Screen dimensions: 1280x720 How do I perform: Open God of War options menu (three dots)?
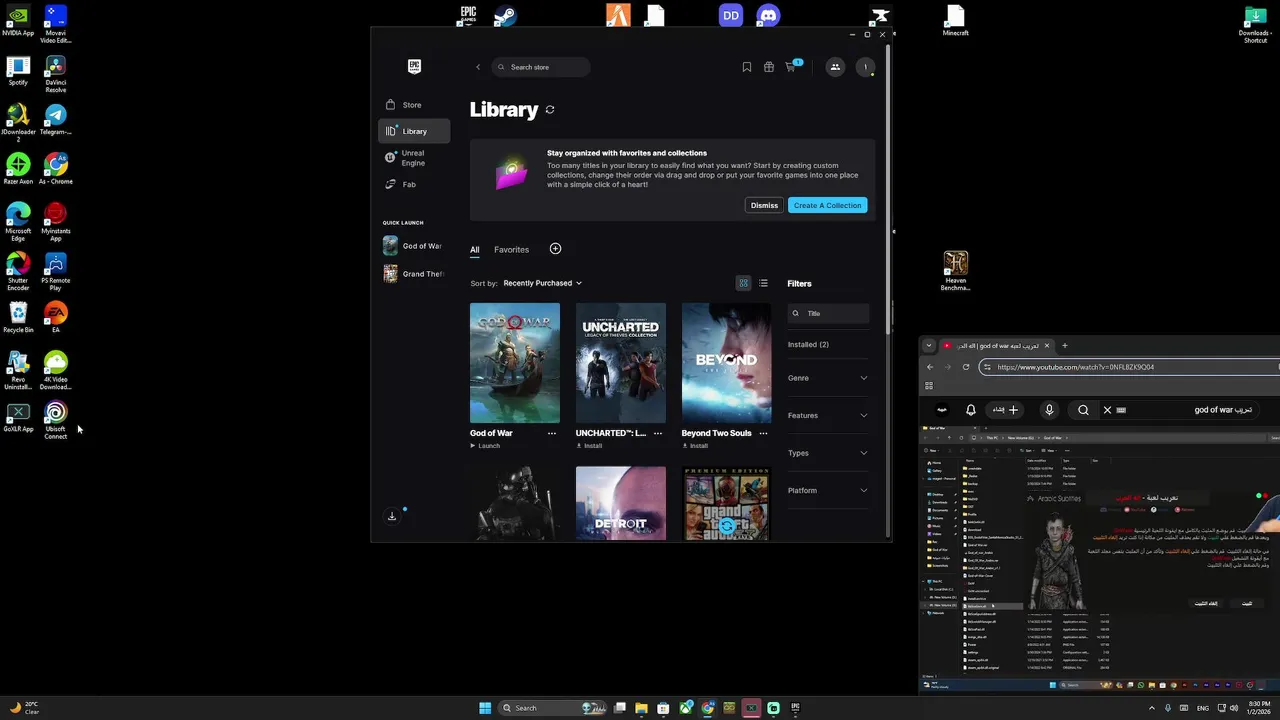click(x=552, y=433)
